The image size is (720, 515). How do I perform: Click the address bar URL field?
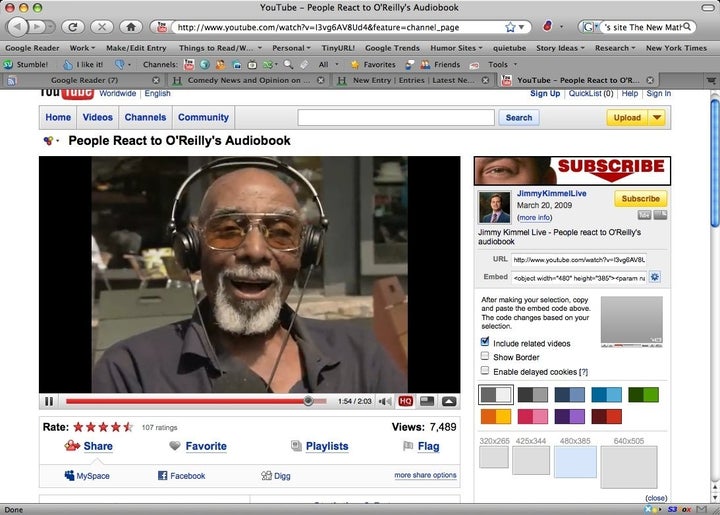[x=340, y=28]
